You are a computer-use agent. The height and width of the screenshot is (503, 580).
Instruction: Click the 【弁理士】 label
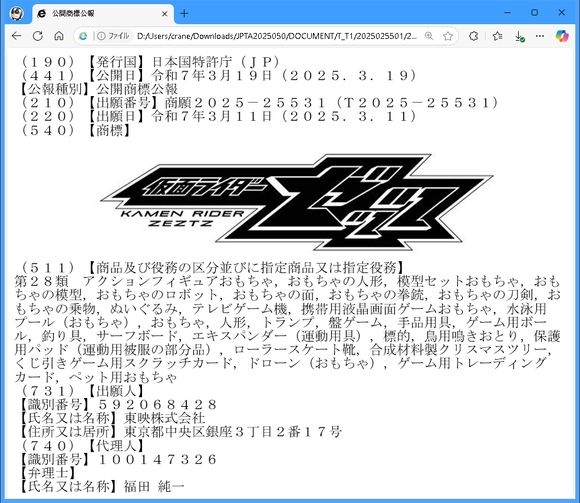pos(48,473)
